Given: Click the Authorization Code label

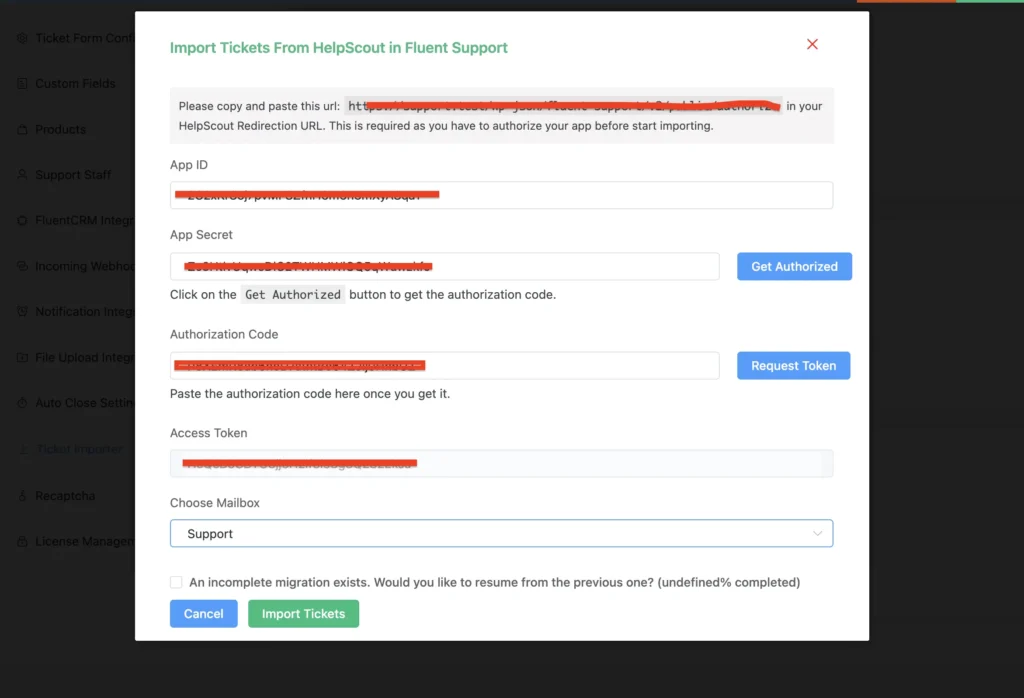Looking at the screenshot, I should pyautogui.click(x=224, y=334).
